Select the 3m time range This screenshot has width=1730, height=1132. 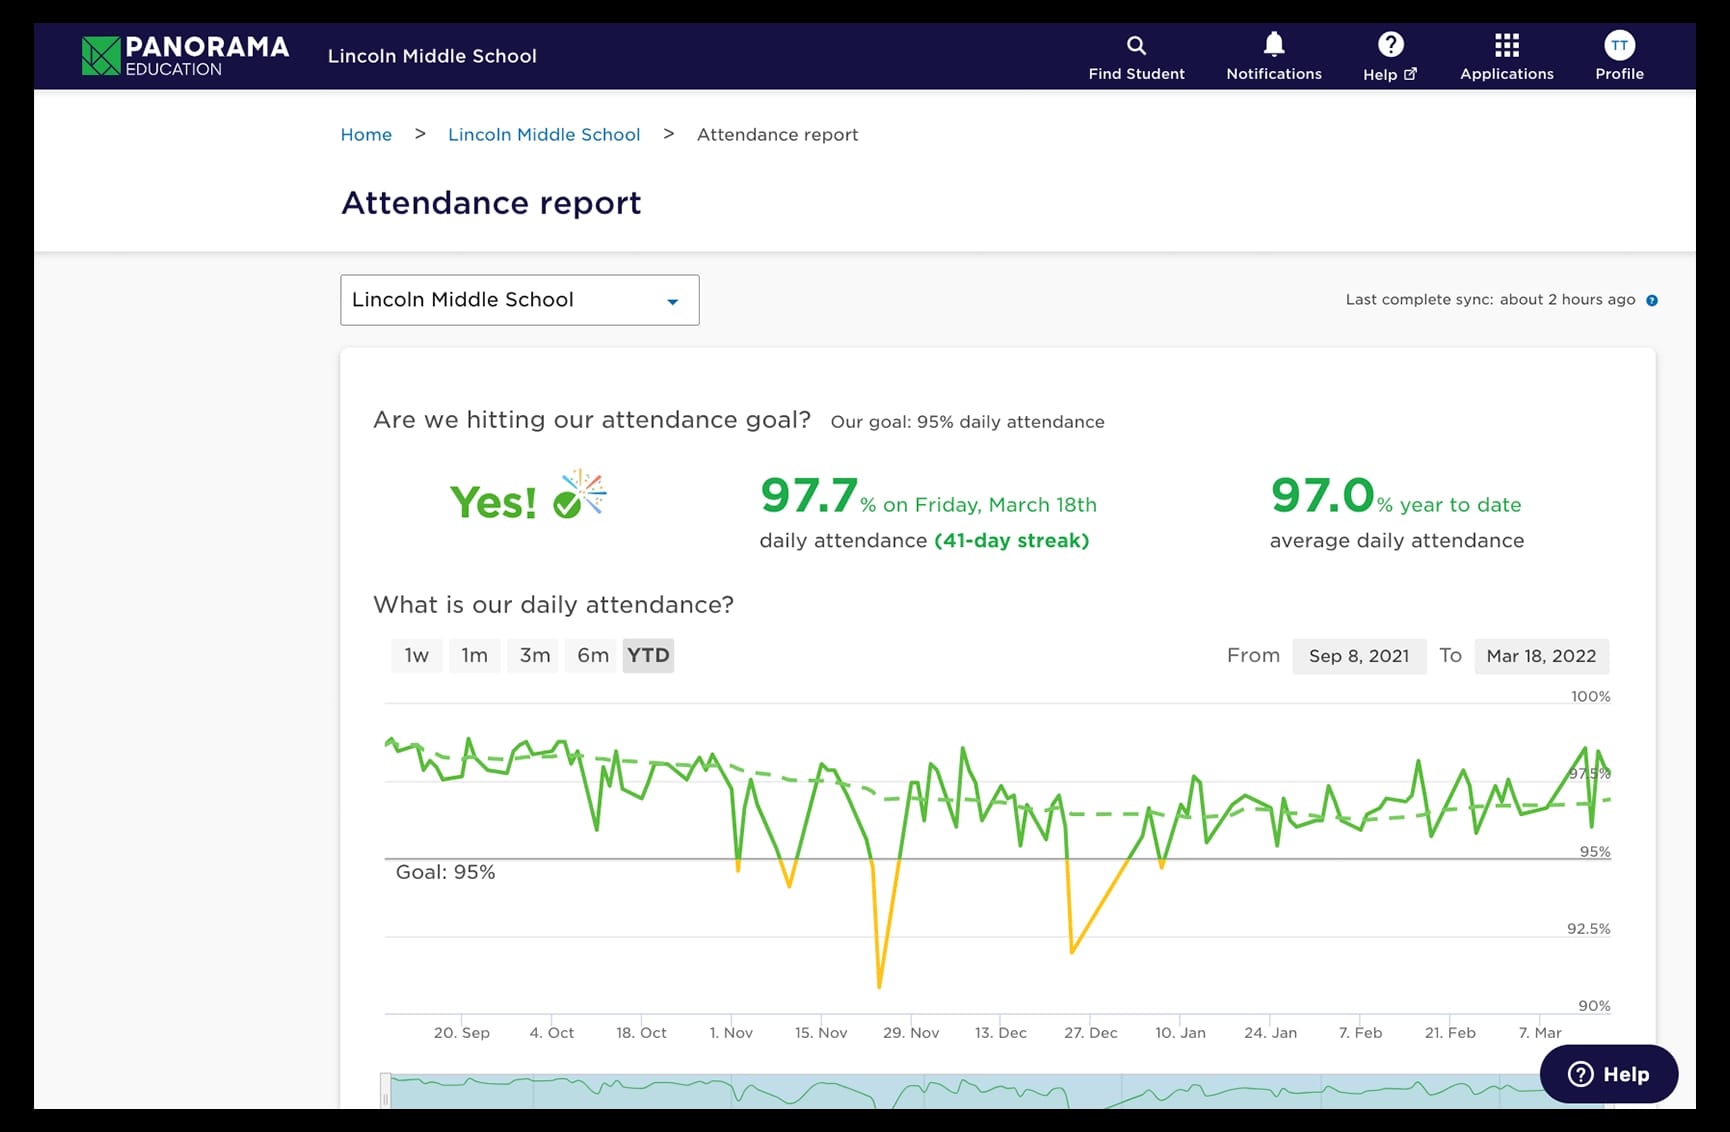pos(535,655)
